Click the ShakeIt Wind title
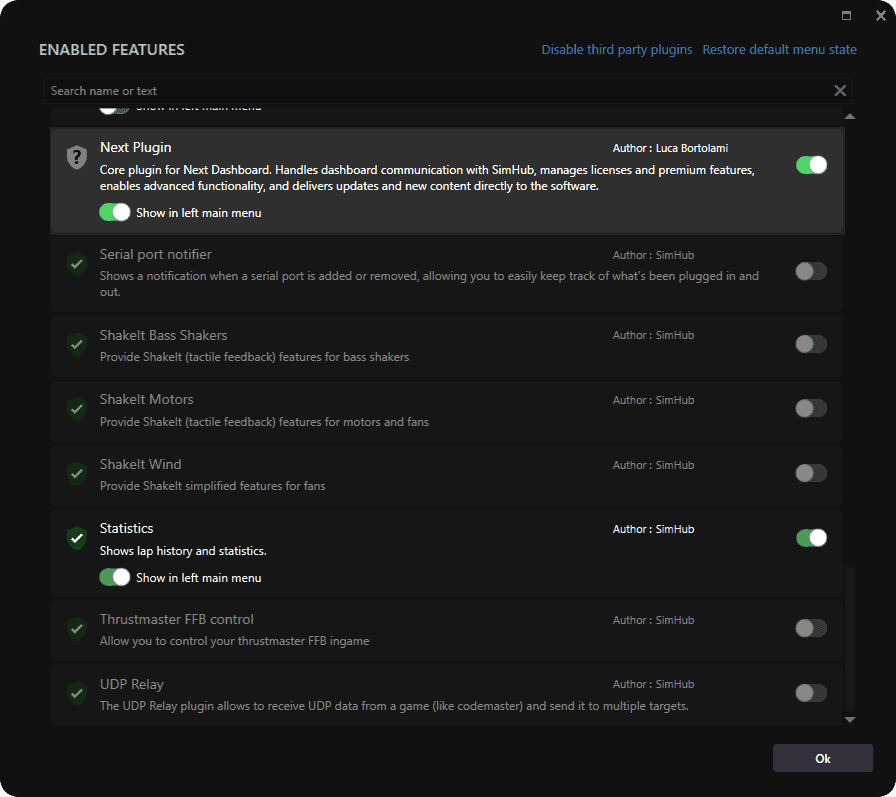This screenshot has height=797, width=896. (x=141, y=464)
